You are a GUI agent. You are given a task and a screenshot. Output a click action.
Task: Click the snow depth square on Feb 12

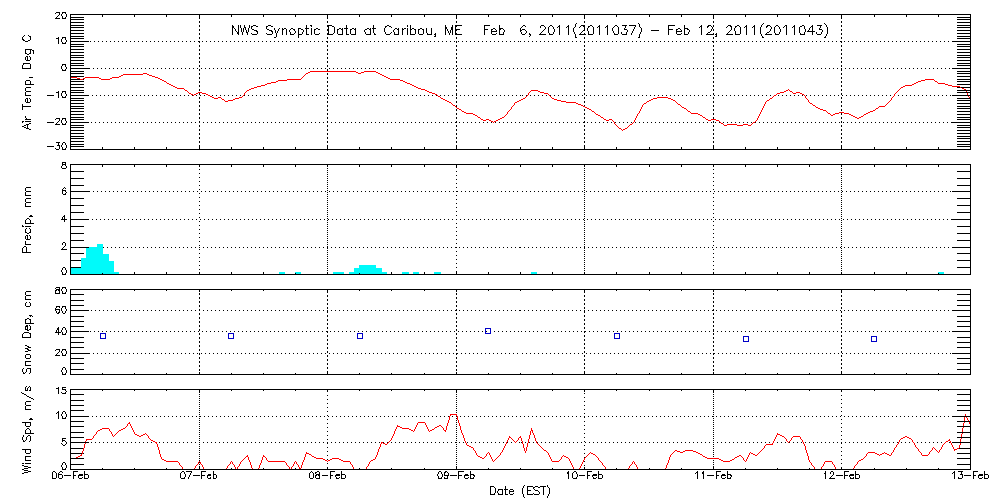click(874, 339)
